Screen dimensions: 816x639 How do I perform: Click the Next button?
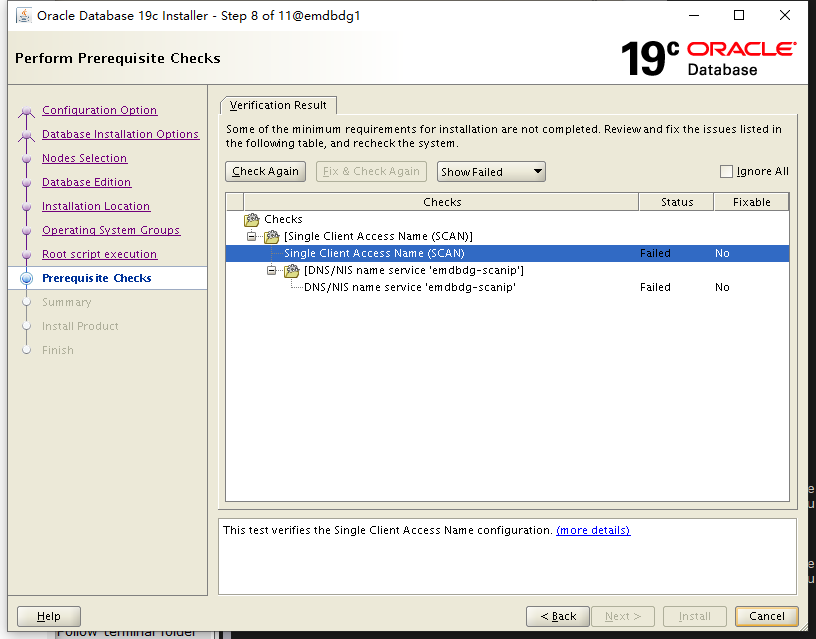point(622,616)
